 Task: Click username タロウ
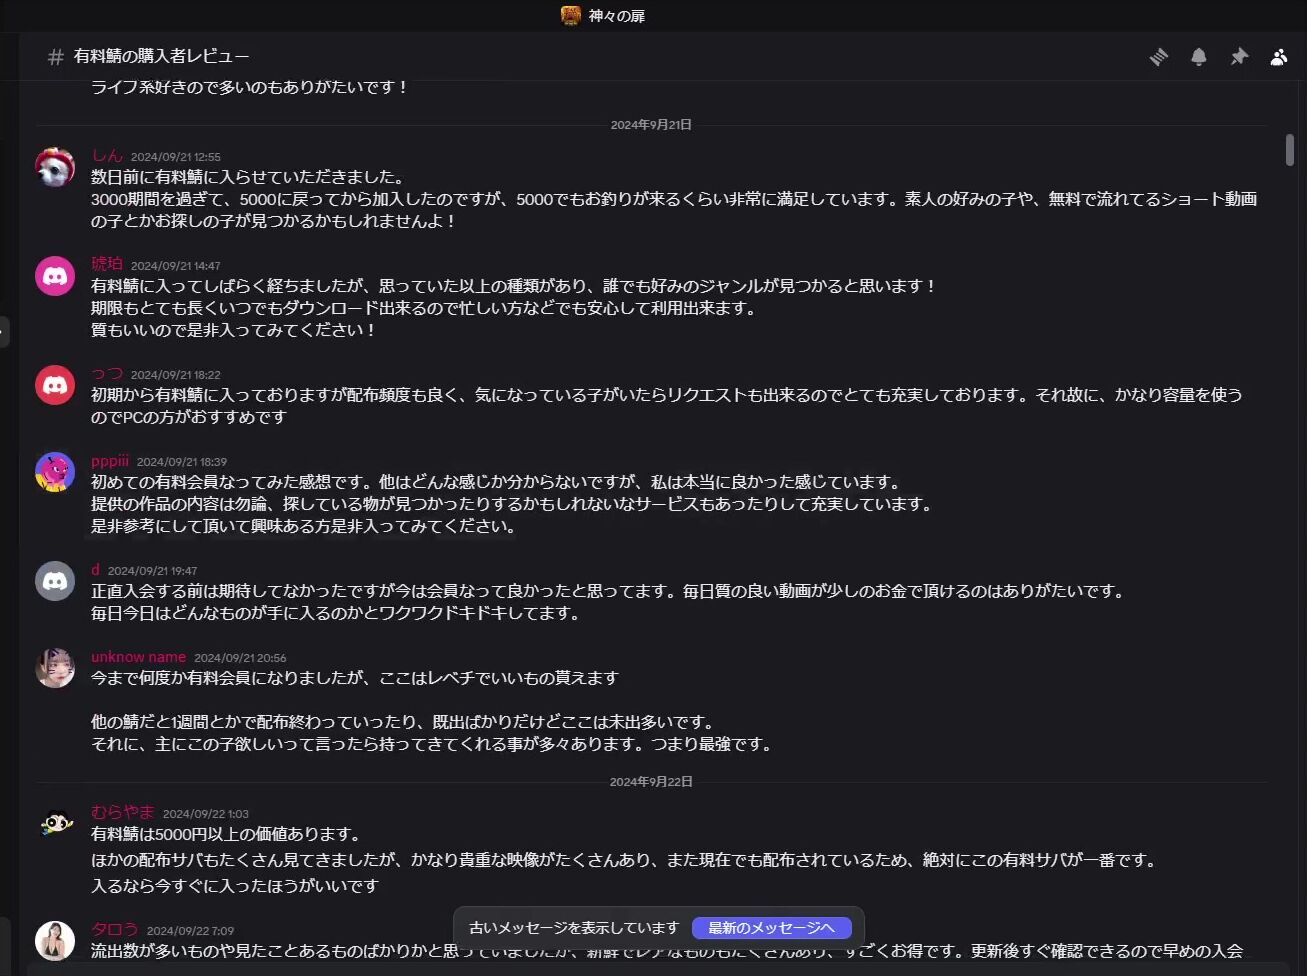coord(115,929)
